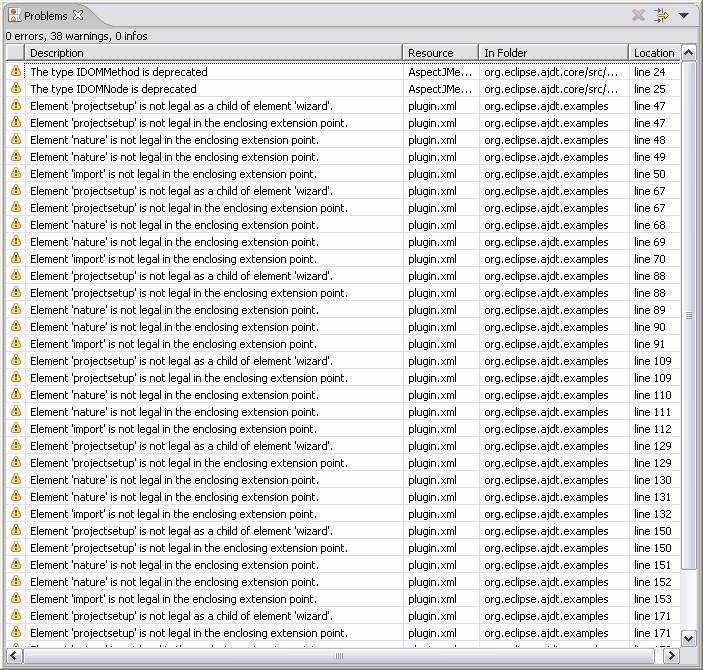The image size is (703, 670).
Task: Click the In Folder column header
Action: click(x=553, y=53)
